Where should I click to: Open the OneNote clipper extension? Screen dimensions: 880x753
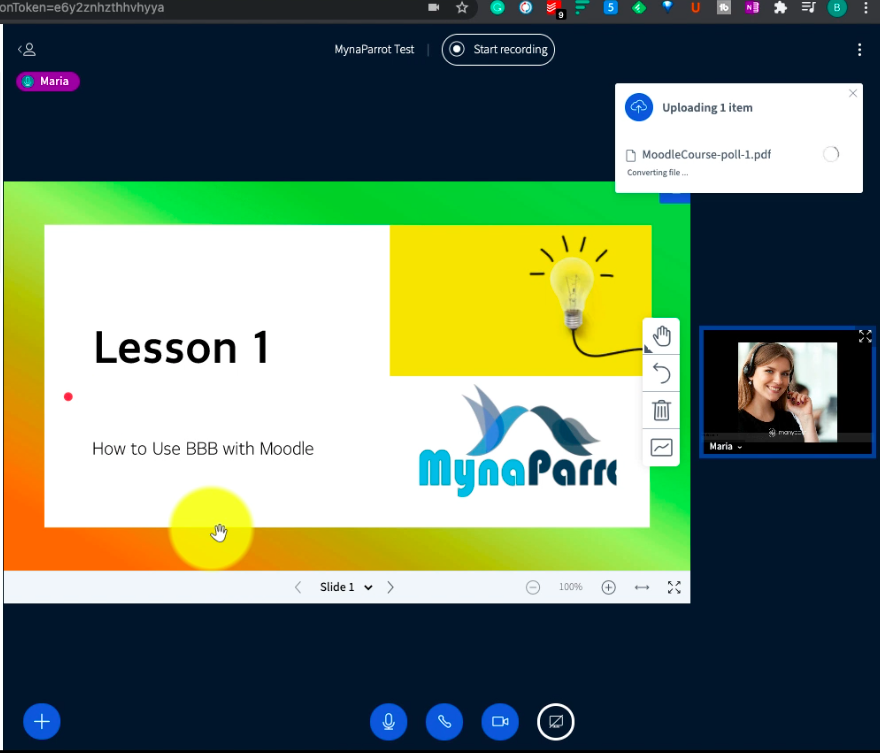pos(752,8)
